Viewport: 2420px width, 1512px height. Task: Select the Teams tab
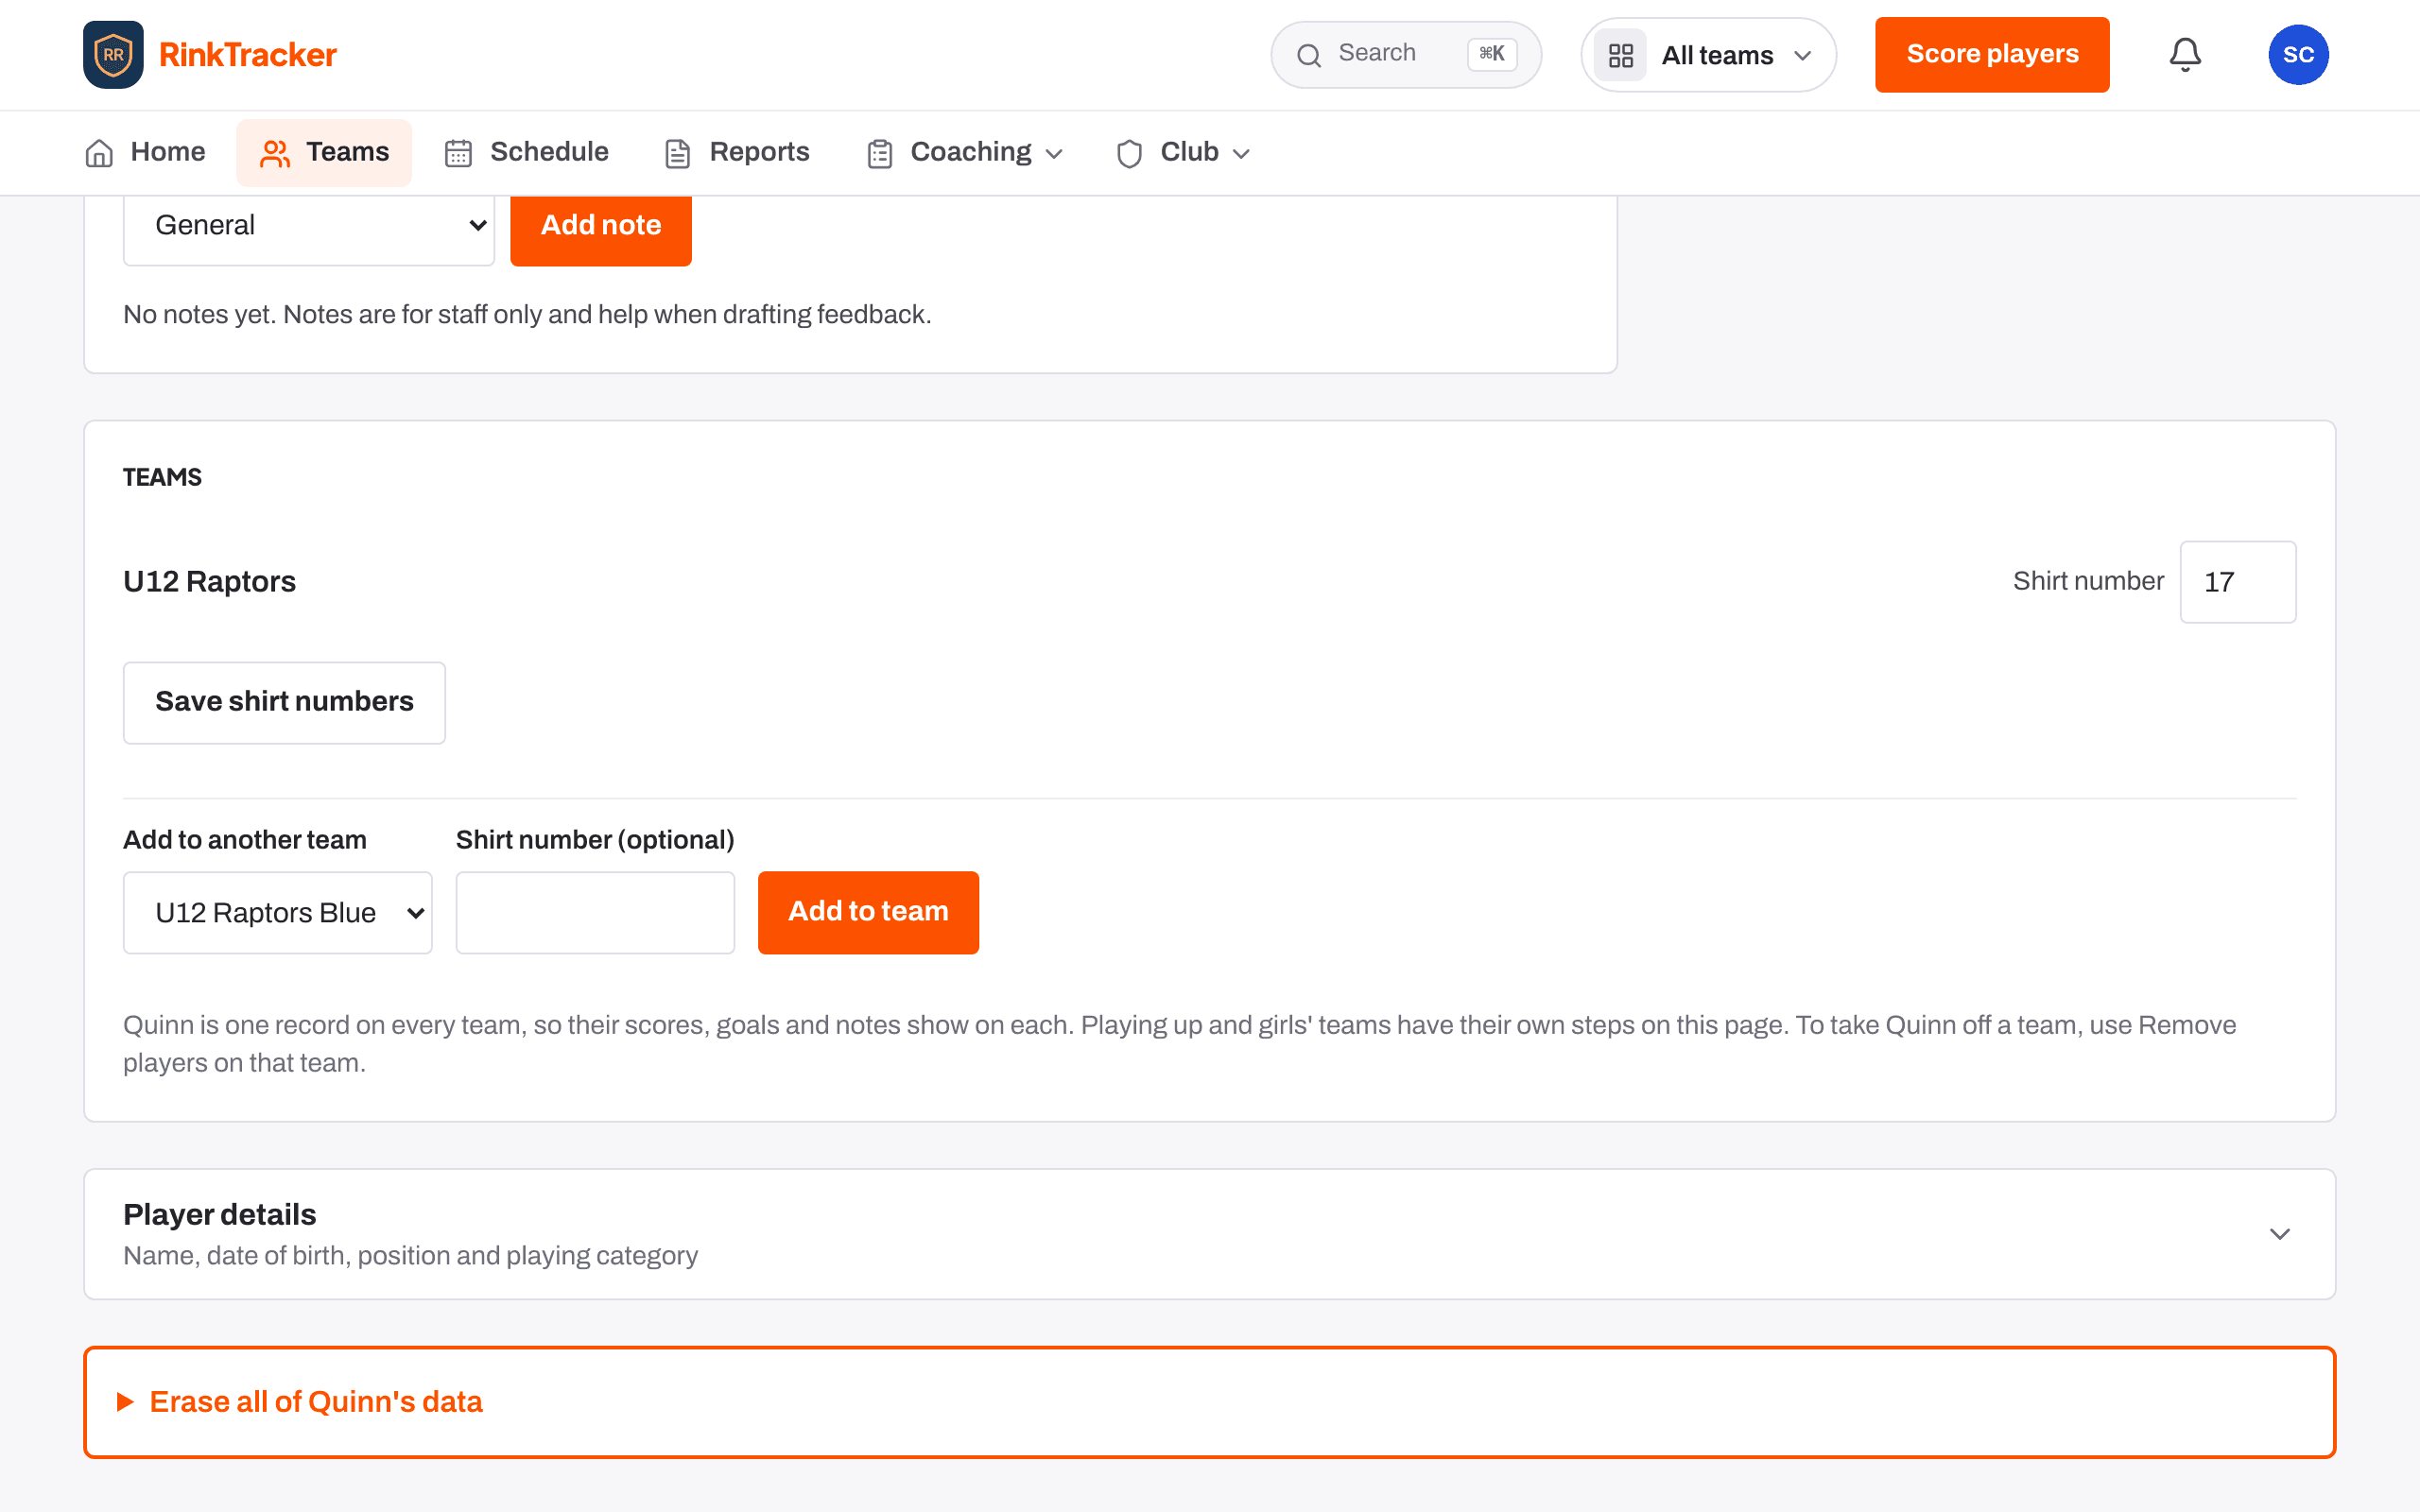(x=324, y=153)
